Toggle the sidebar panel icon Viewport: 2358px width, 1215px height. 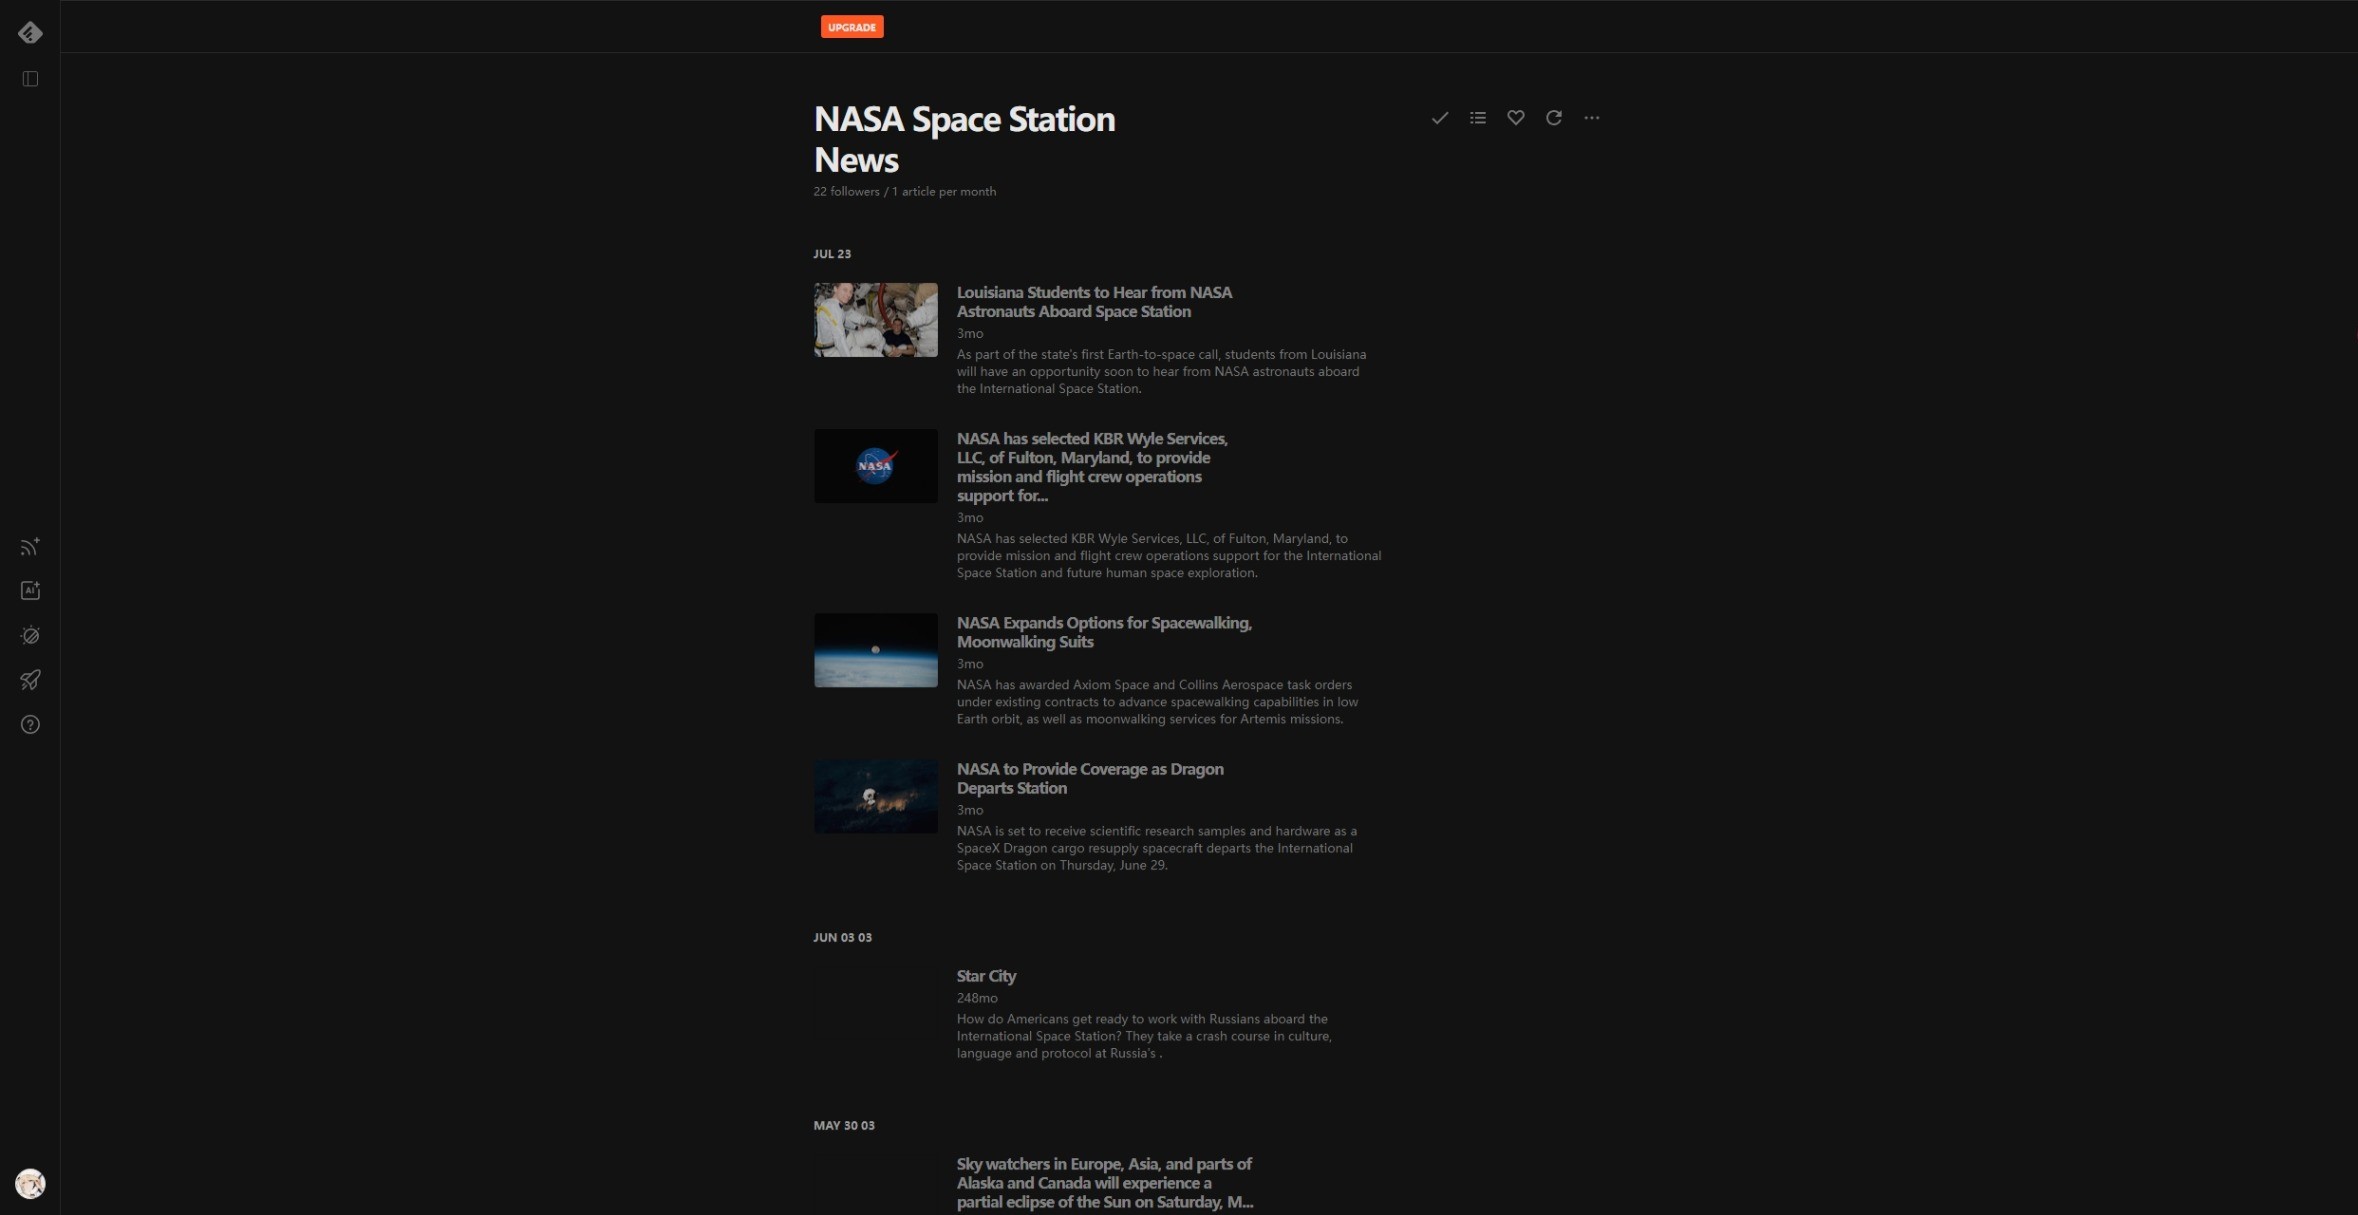coord(30,79)
